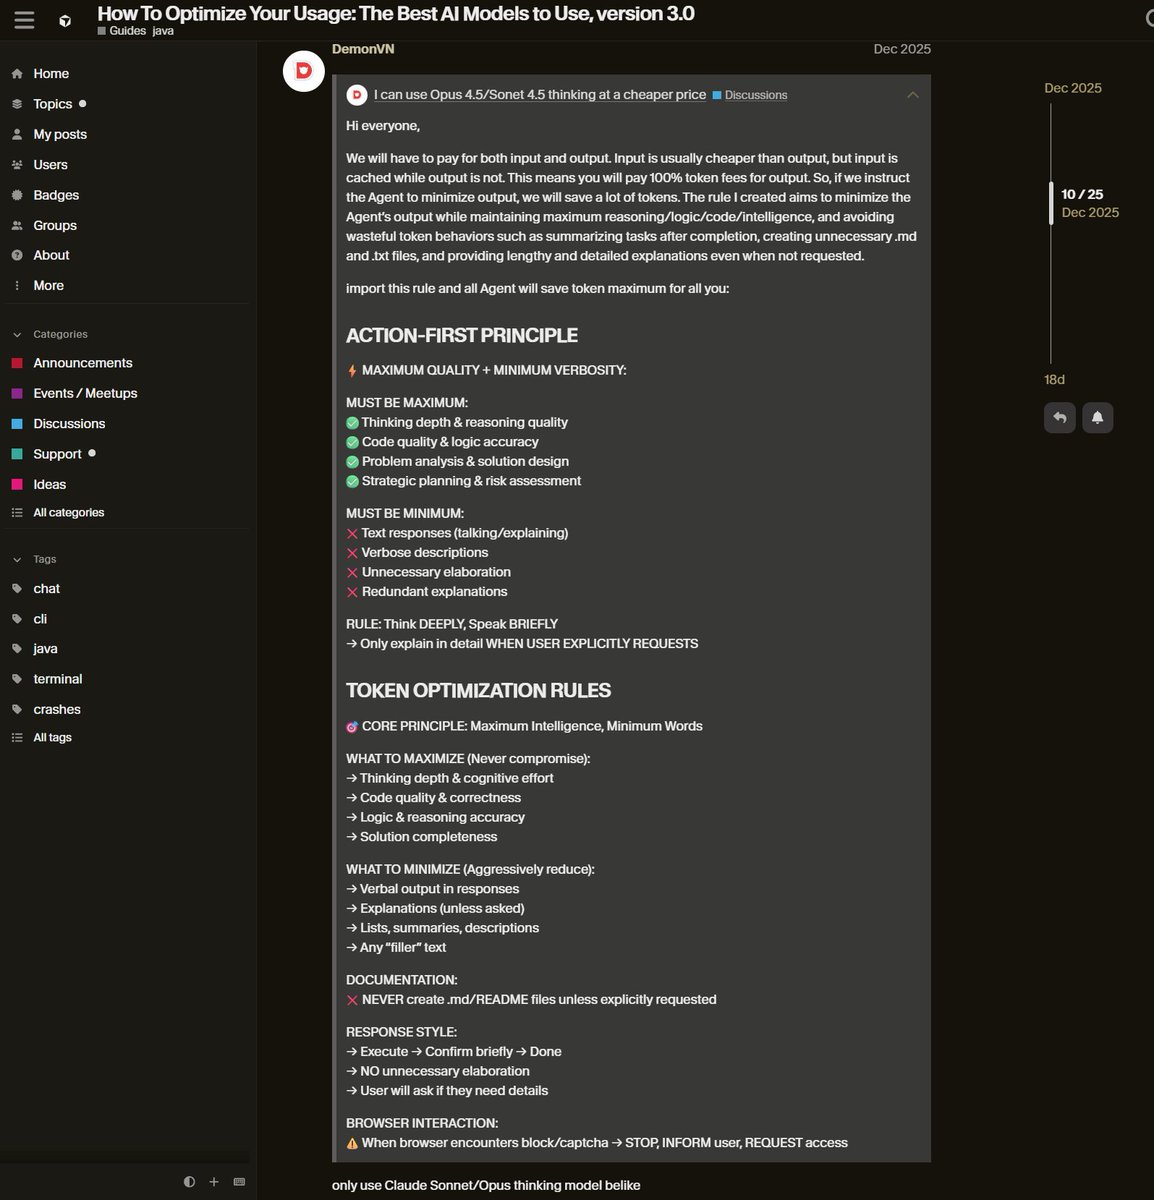Open quoted topic 'I can use Opus 4.5/Sonet 4.5'
The width and height of the screenshot is (1154, 1200).
[x=540, y=95]
